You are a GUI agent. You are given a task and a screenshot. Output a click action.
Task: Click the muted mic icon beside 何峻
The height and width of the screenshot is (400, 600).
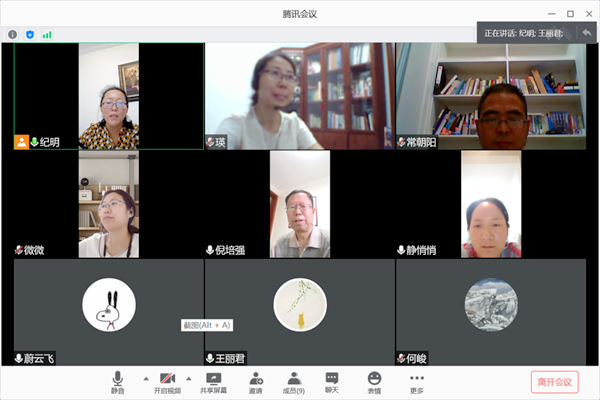[x=401, y=357]
